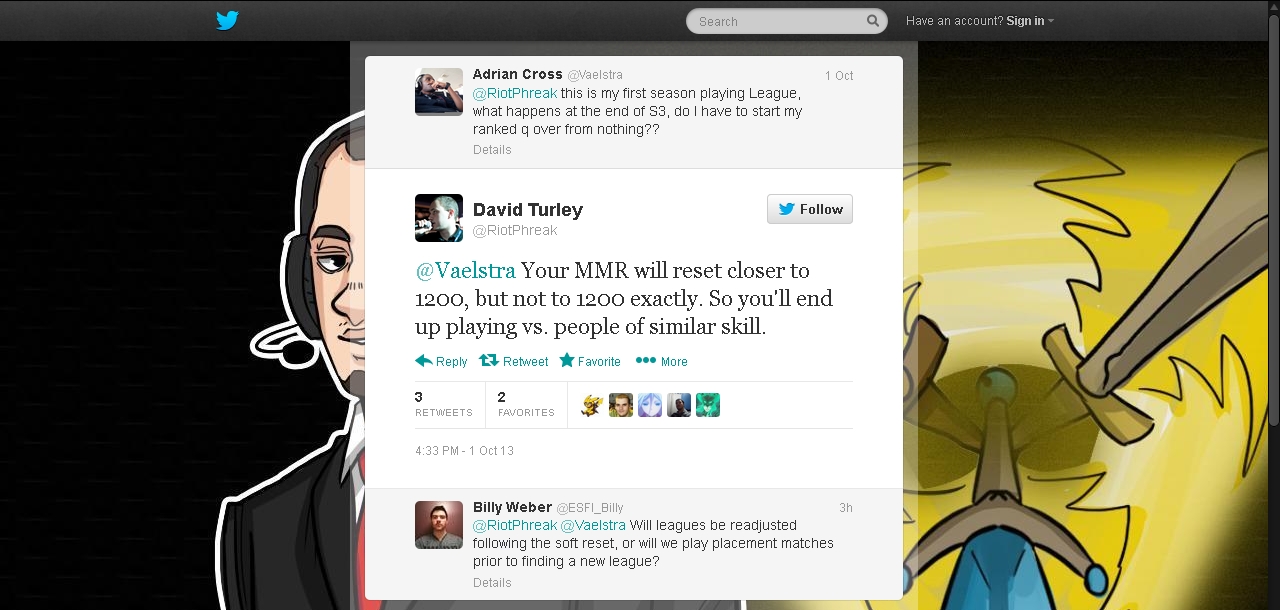Expand Details under Billy Weber's tweet

tap(492, 583)
